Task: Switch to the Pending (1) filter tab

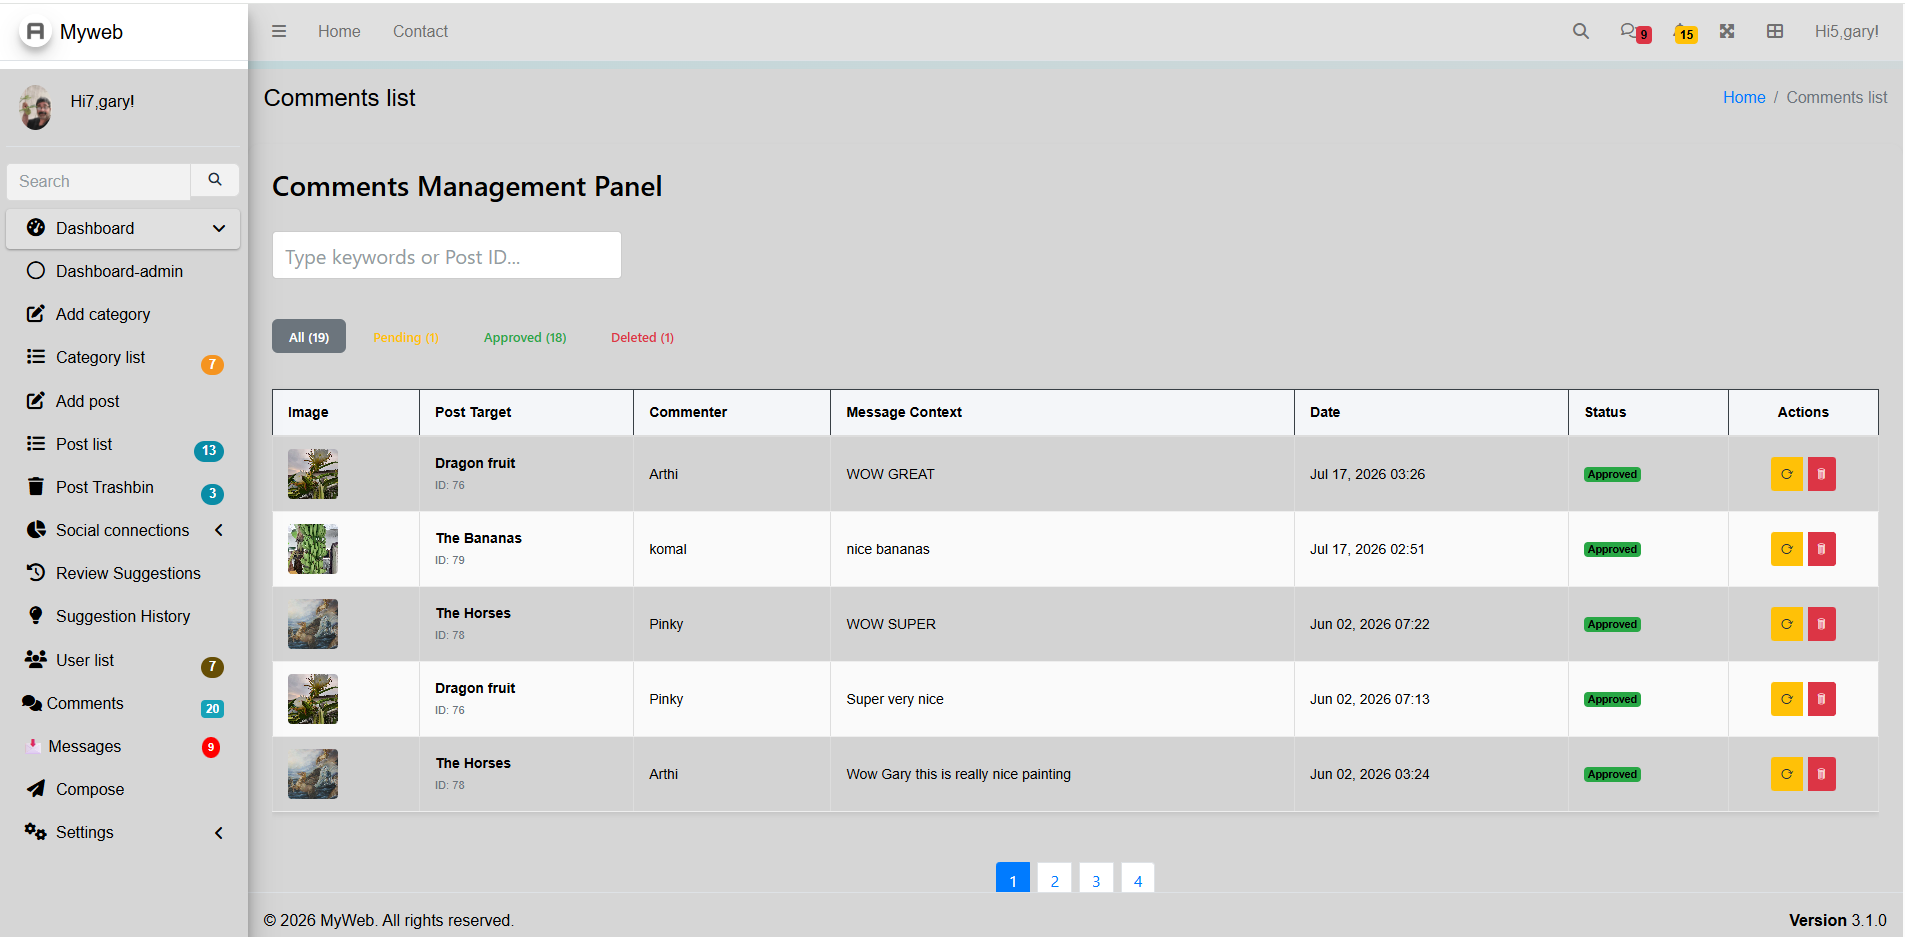Action: 405,337
